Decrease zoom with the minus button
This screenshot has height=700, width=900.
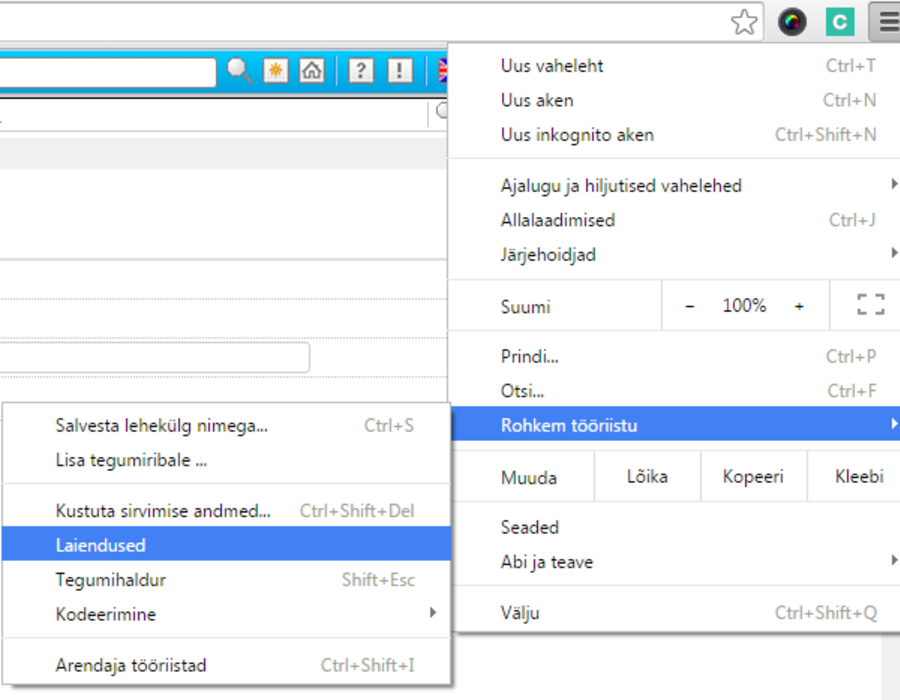point(690,306)
